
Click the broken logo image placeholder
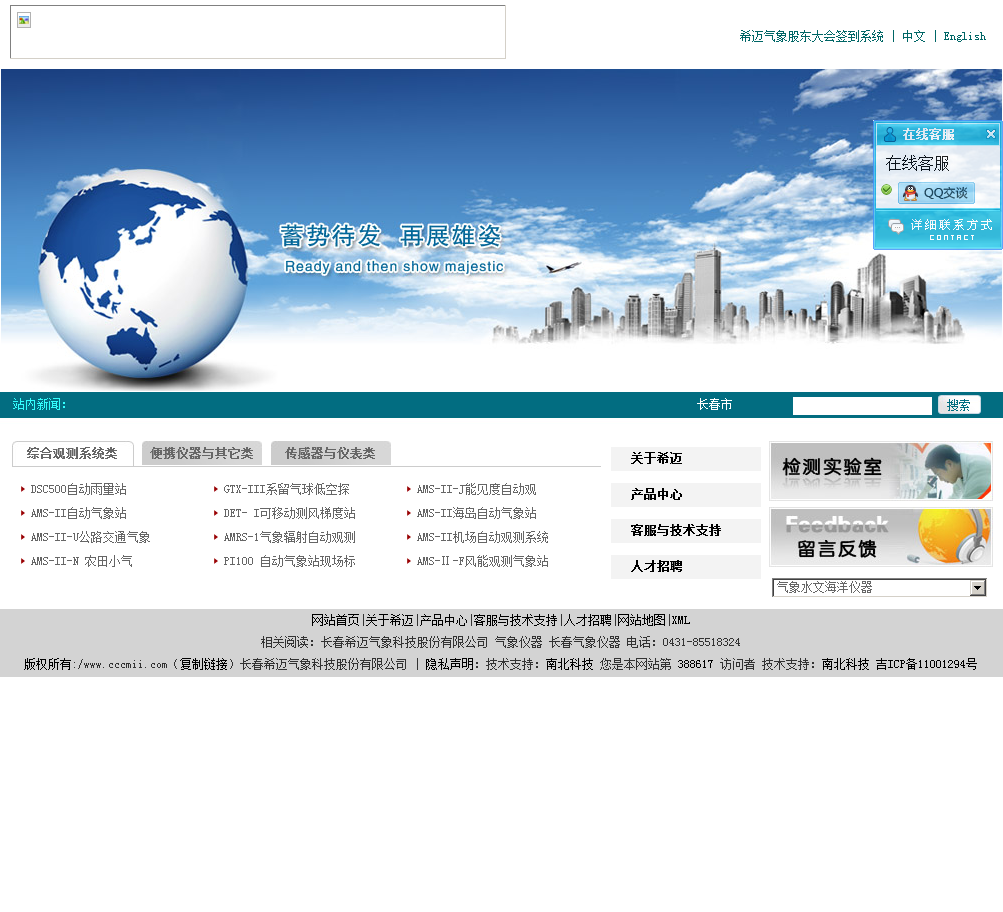(258, 32)
